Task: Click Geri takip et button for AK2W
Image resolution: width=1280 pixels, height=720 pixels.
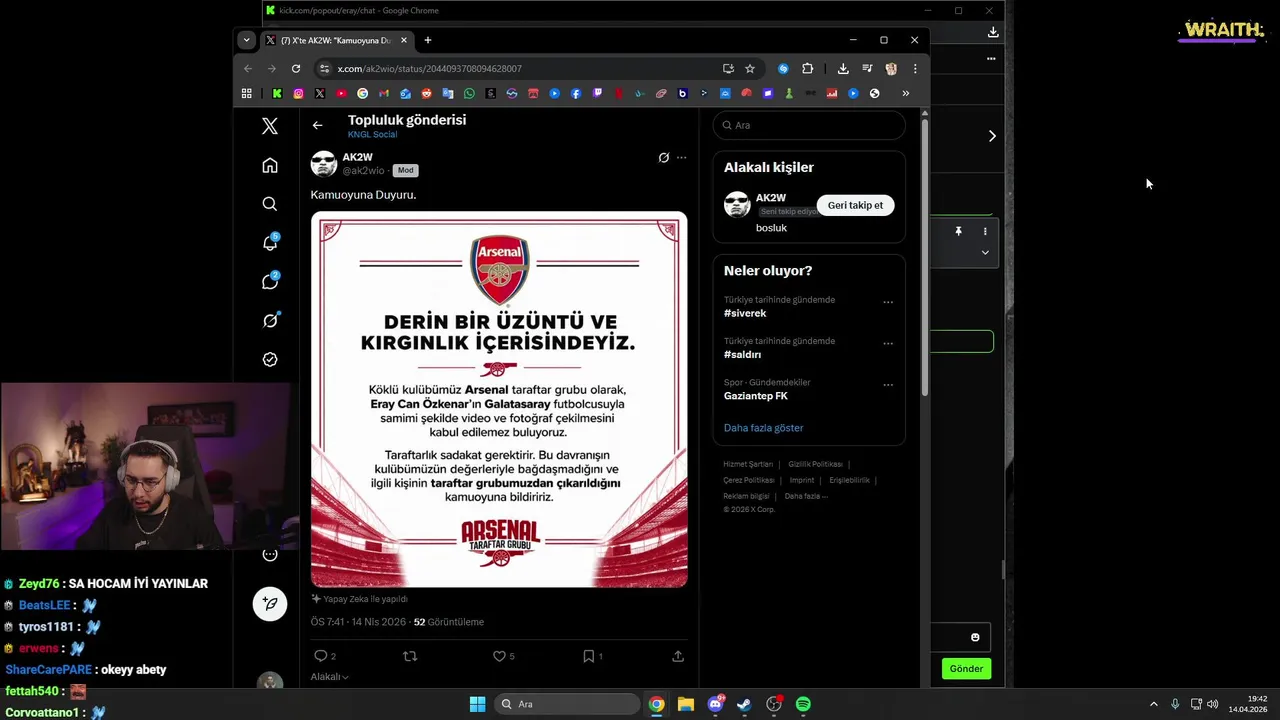Action: [855, 205]
